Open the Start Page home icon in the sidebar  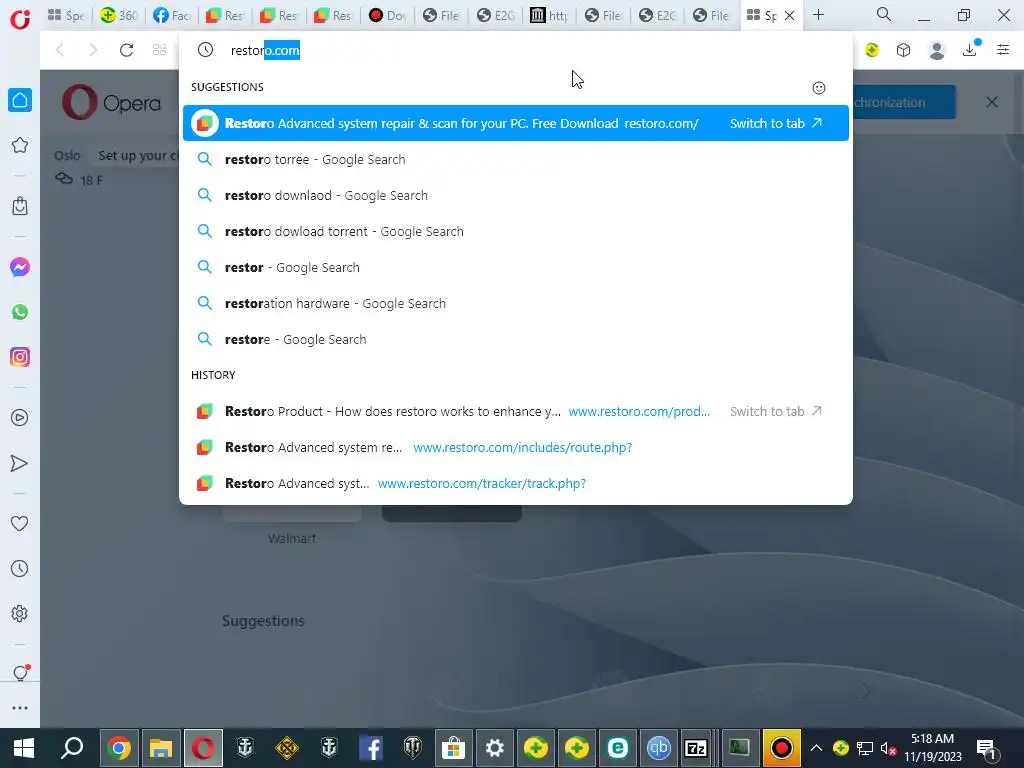point(20,100)
